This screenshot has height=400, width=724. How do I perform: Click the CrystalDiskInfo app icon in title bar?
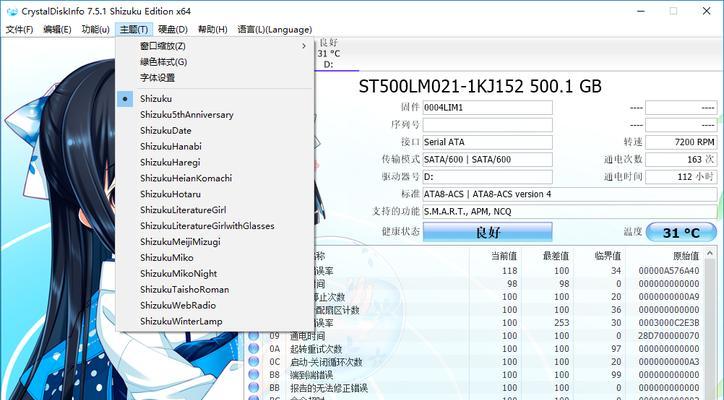coord(11,11)
